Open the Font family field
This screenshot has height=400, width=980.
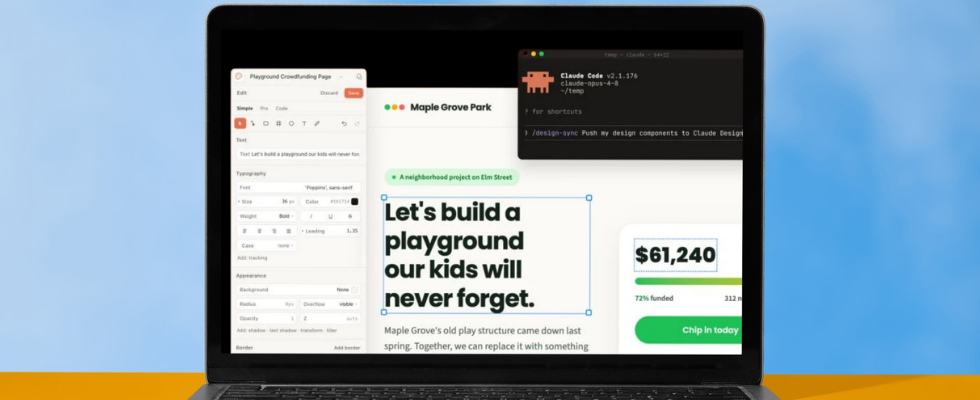pos(299,188)
